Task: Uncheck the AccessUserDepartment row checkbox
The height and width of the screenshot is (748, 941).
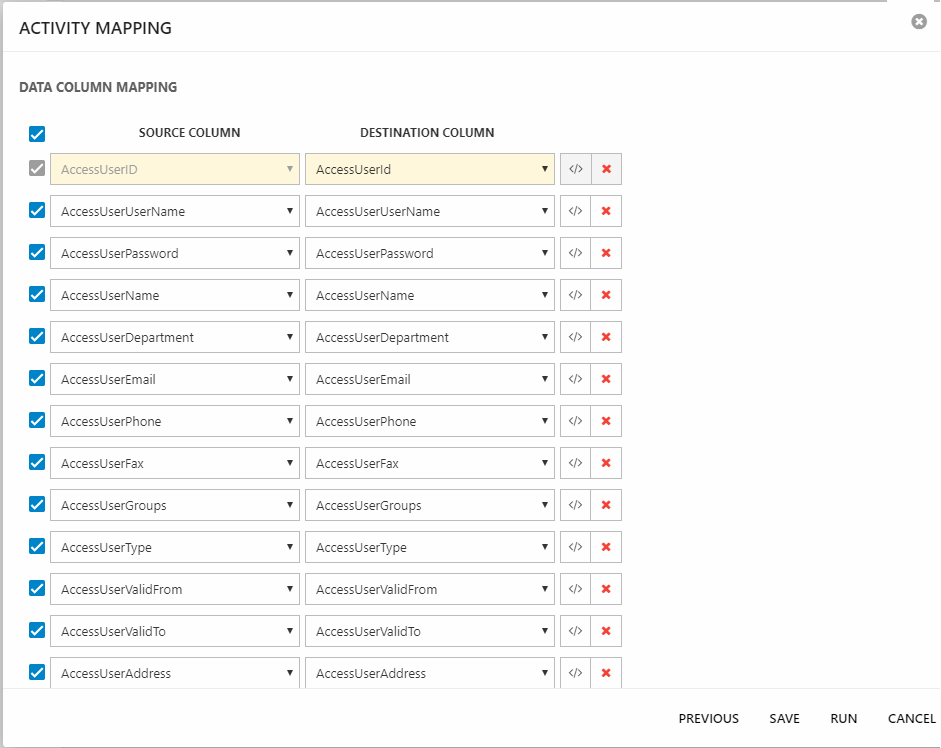Action: (37, 337)
